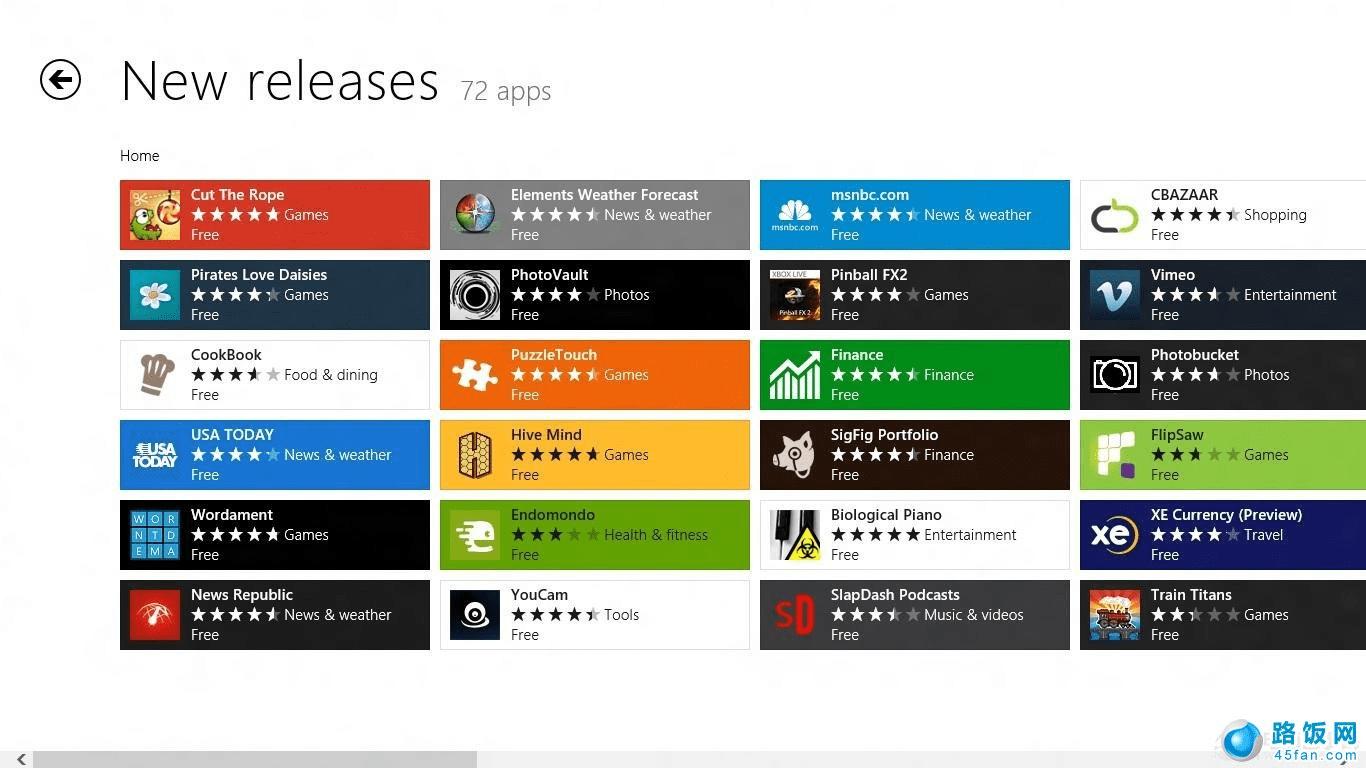Viewport: 1366px width, 768px height.
Task: Open the Home breadcrumb link
Action: point(139,155)
